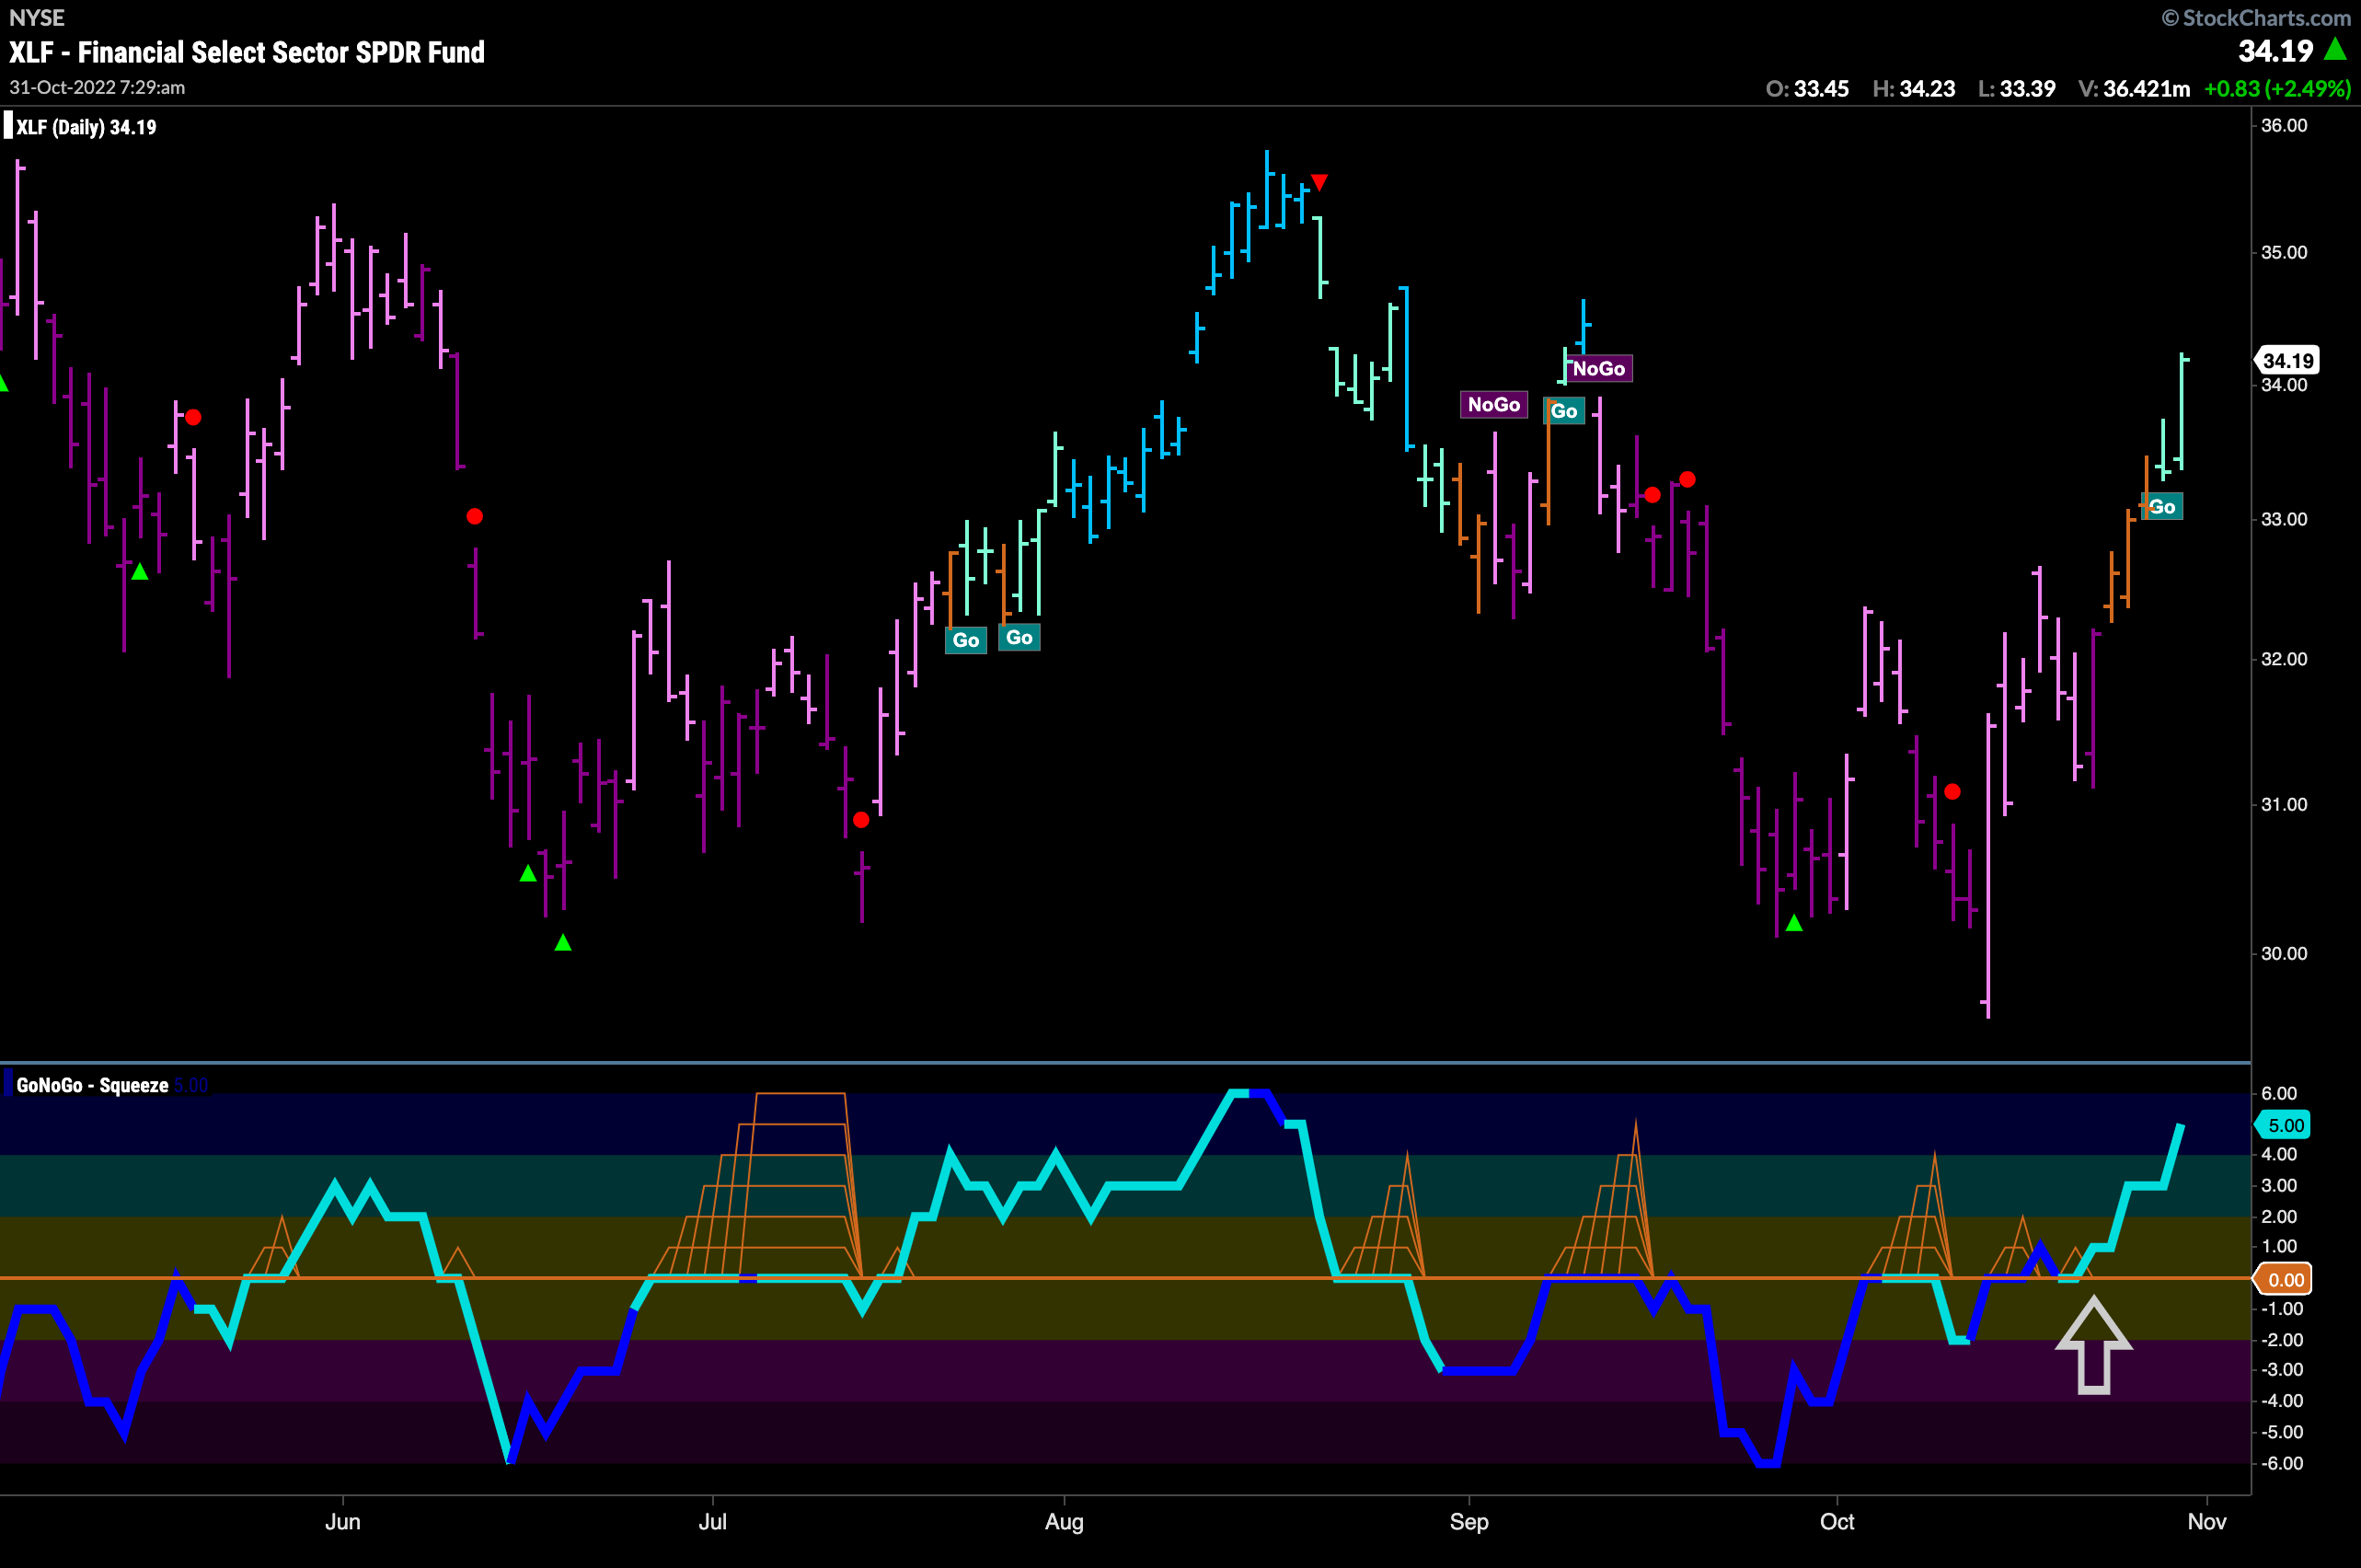Click the Go label in September
The width and height of the screenshot is (2361, 1568).
[1564, 411]
